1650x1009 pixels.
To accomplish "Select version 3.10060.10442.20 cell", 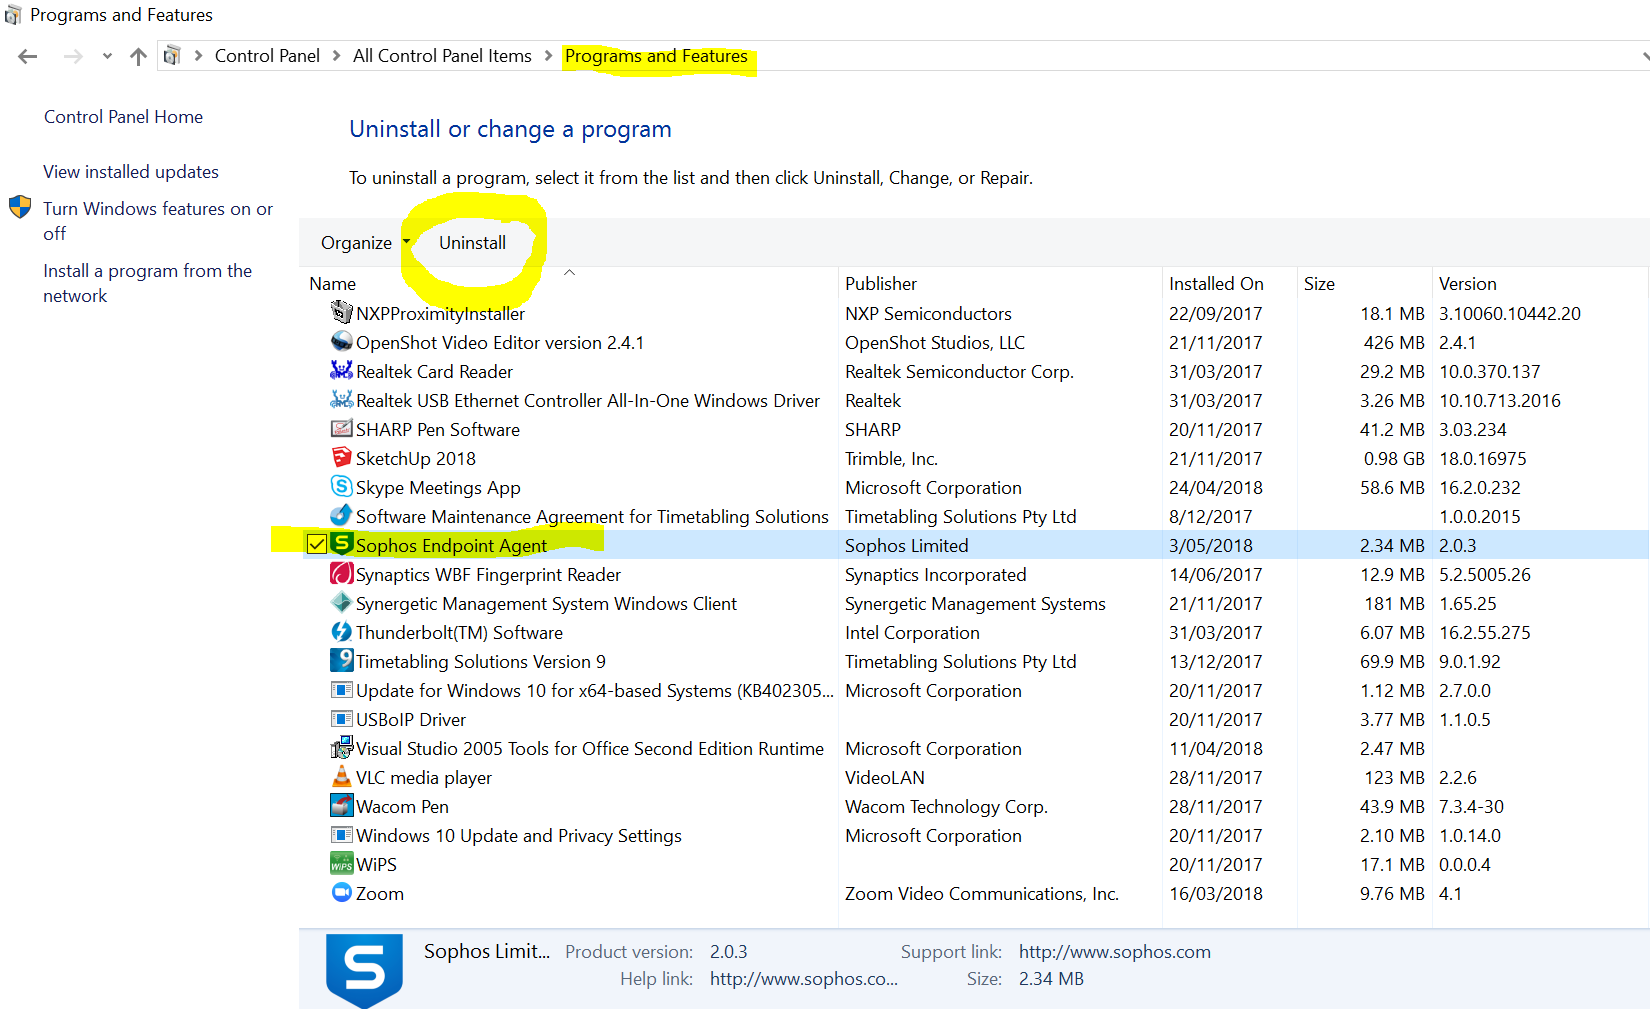I will [x=1510, y=314].
